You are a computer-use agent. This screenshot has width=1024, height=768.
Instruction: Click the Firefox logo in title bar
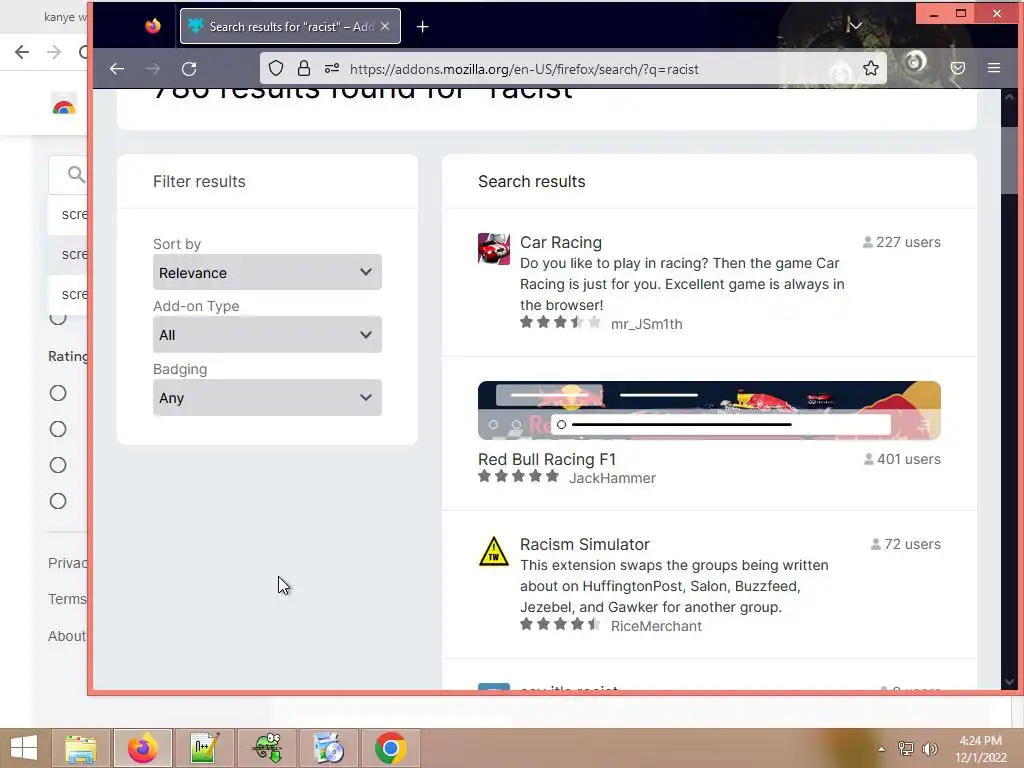click(153, 26)
